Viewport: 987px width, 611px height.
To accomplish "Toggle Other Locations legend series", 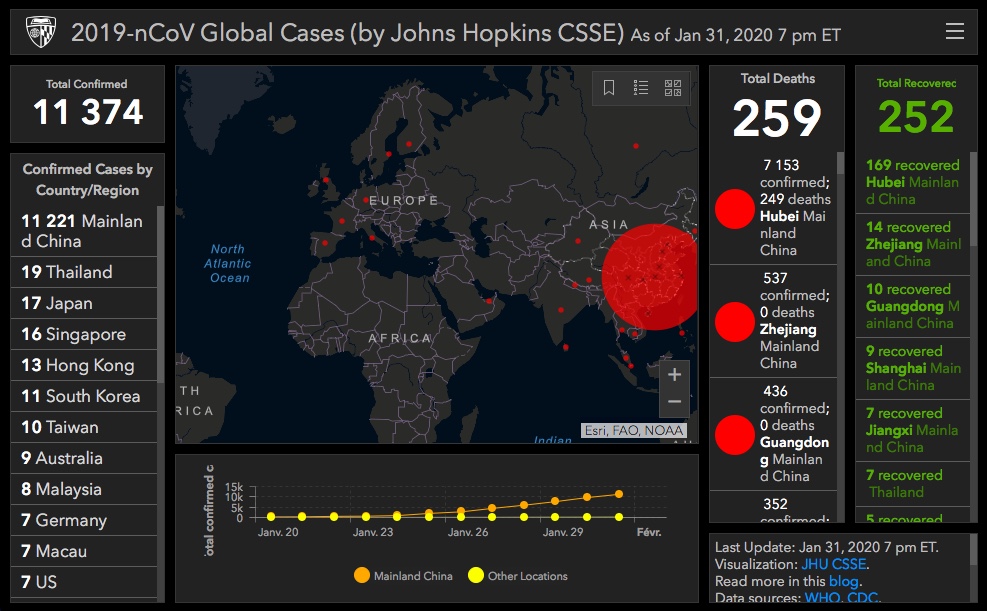I will click(x=518, y=576).
